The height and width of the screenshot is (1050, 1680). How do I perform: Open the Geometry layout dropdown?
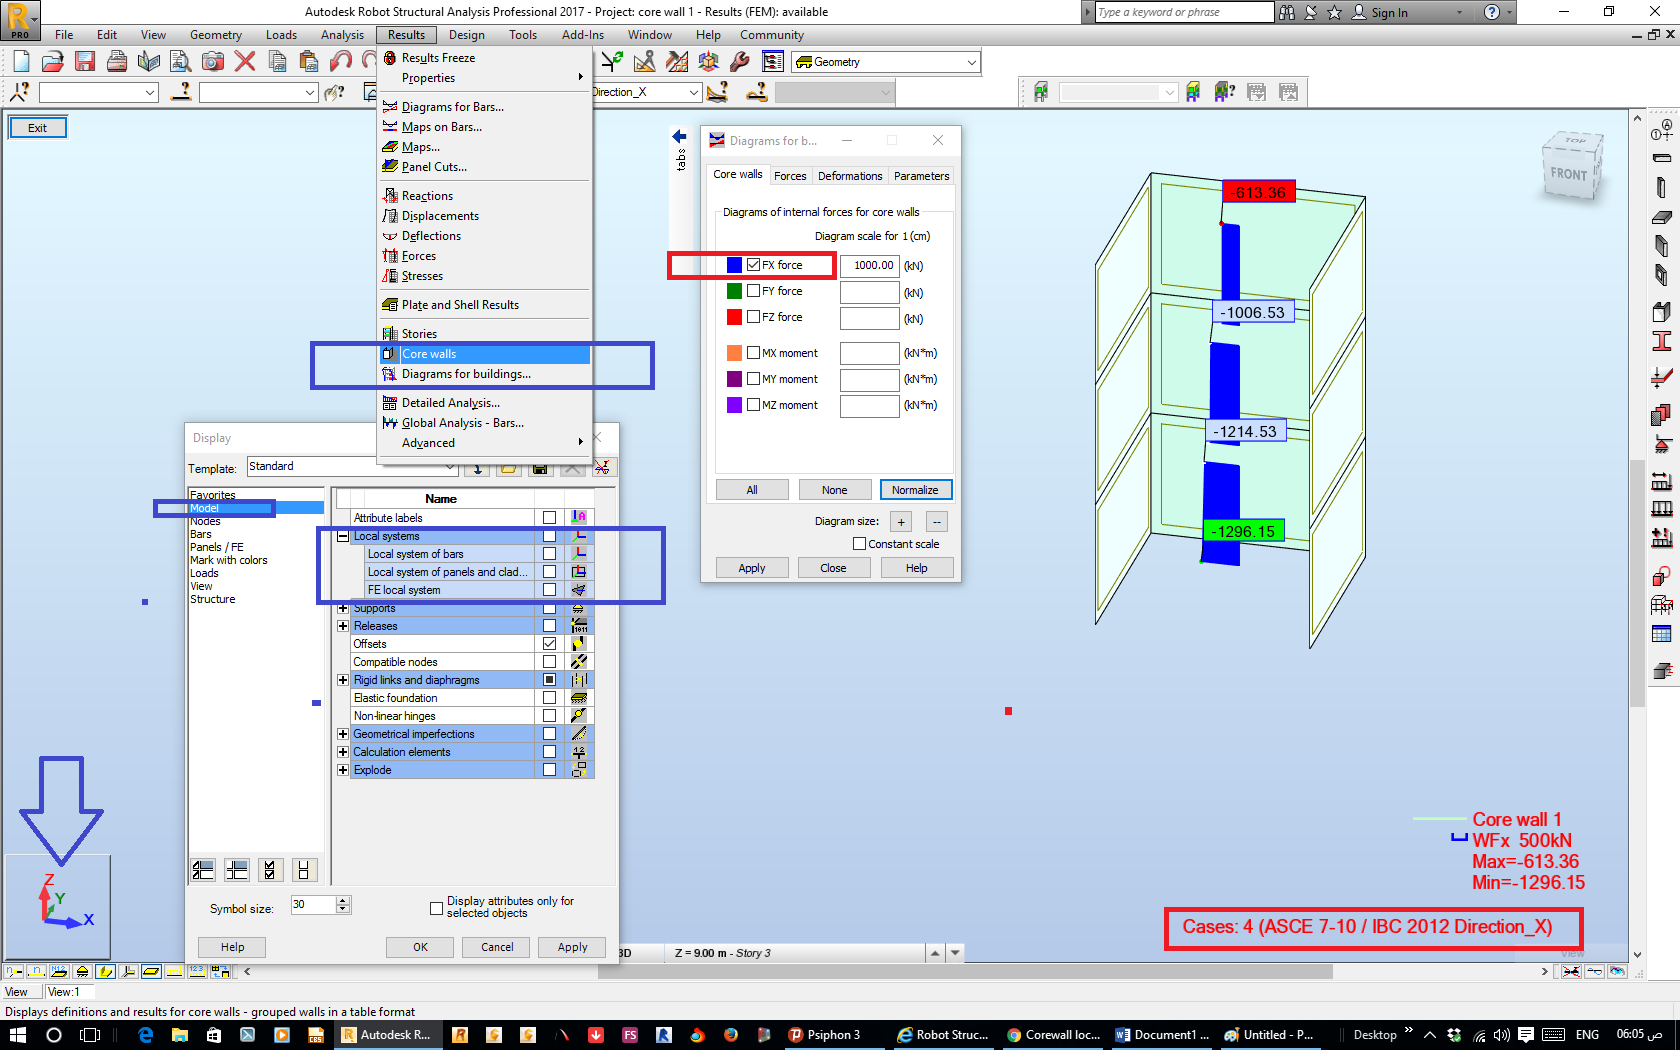point(885,61)
